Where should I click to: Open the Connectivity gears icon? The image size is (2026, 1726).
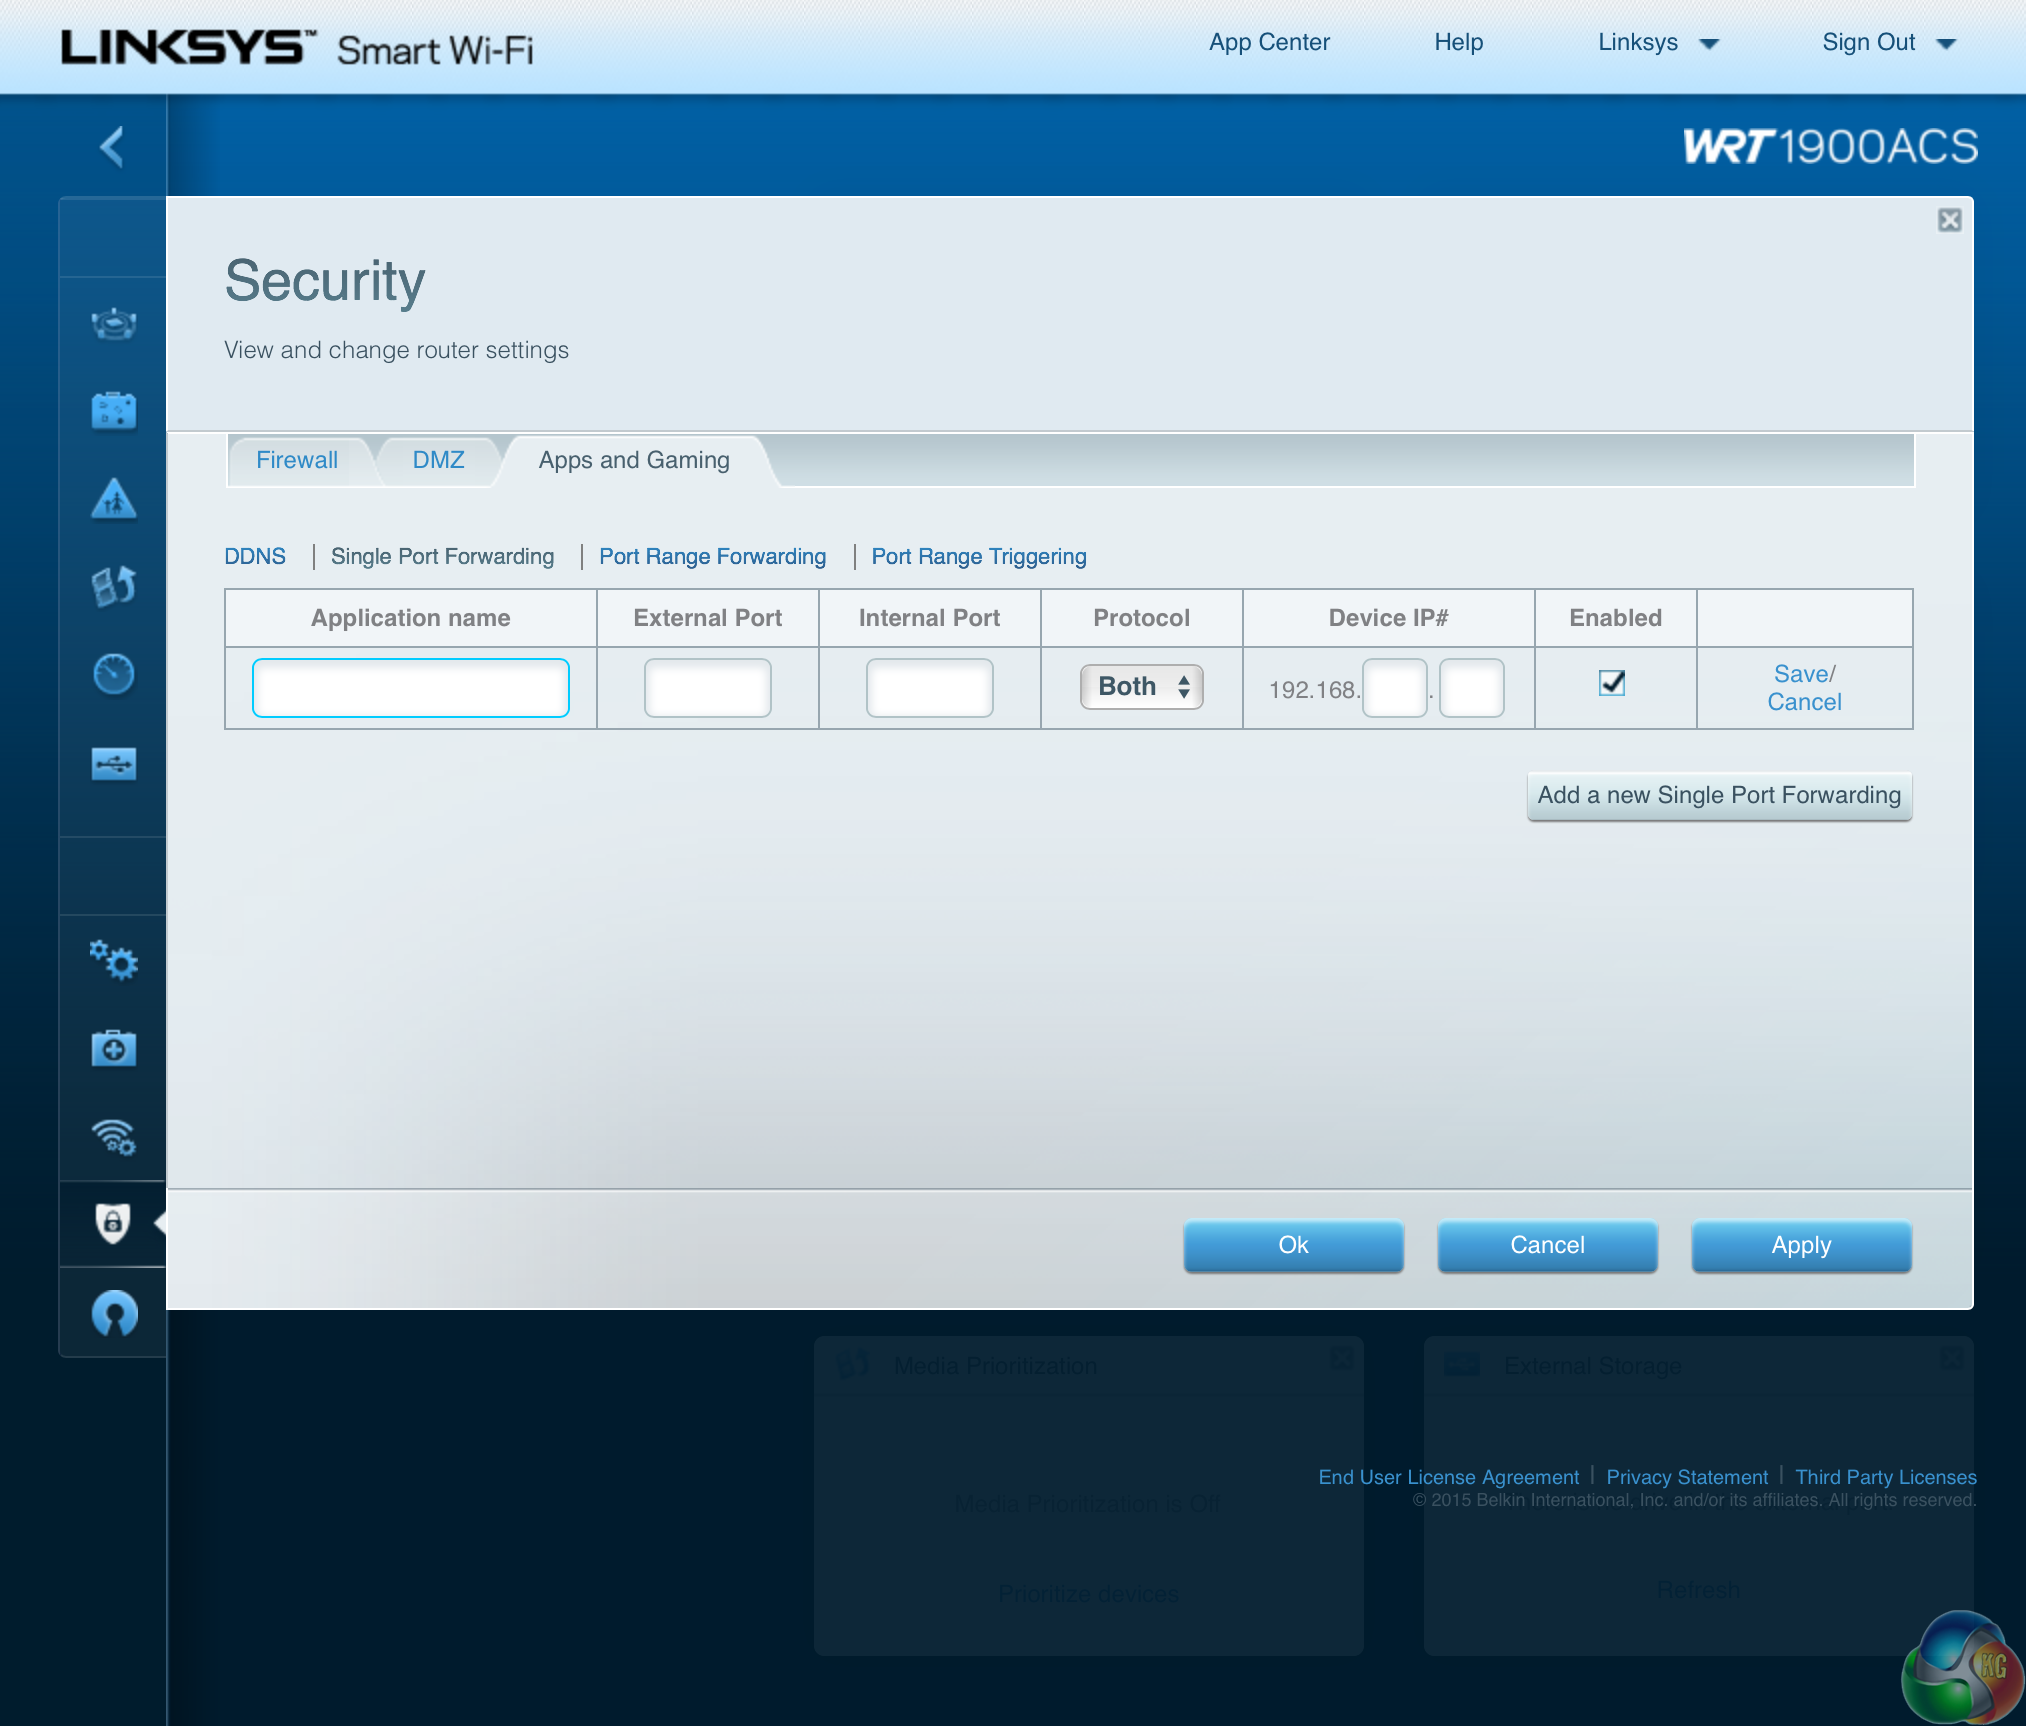click(x=113, y=960)
